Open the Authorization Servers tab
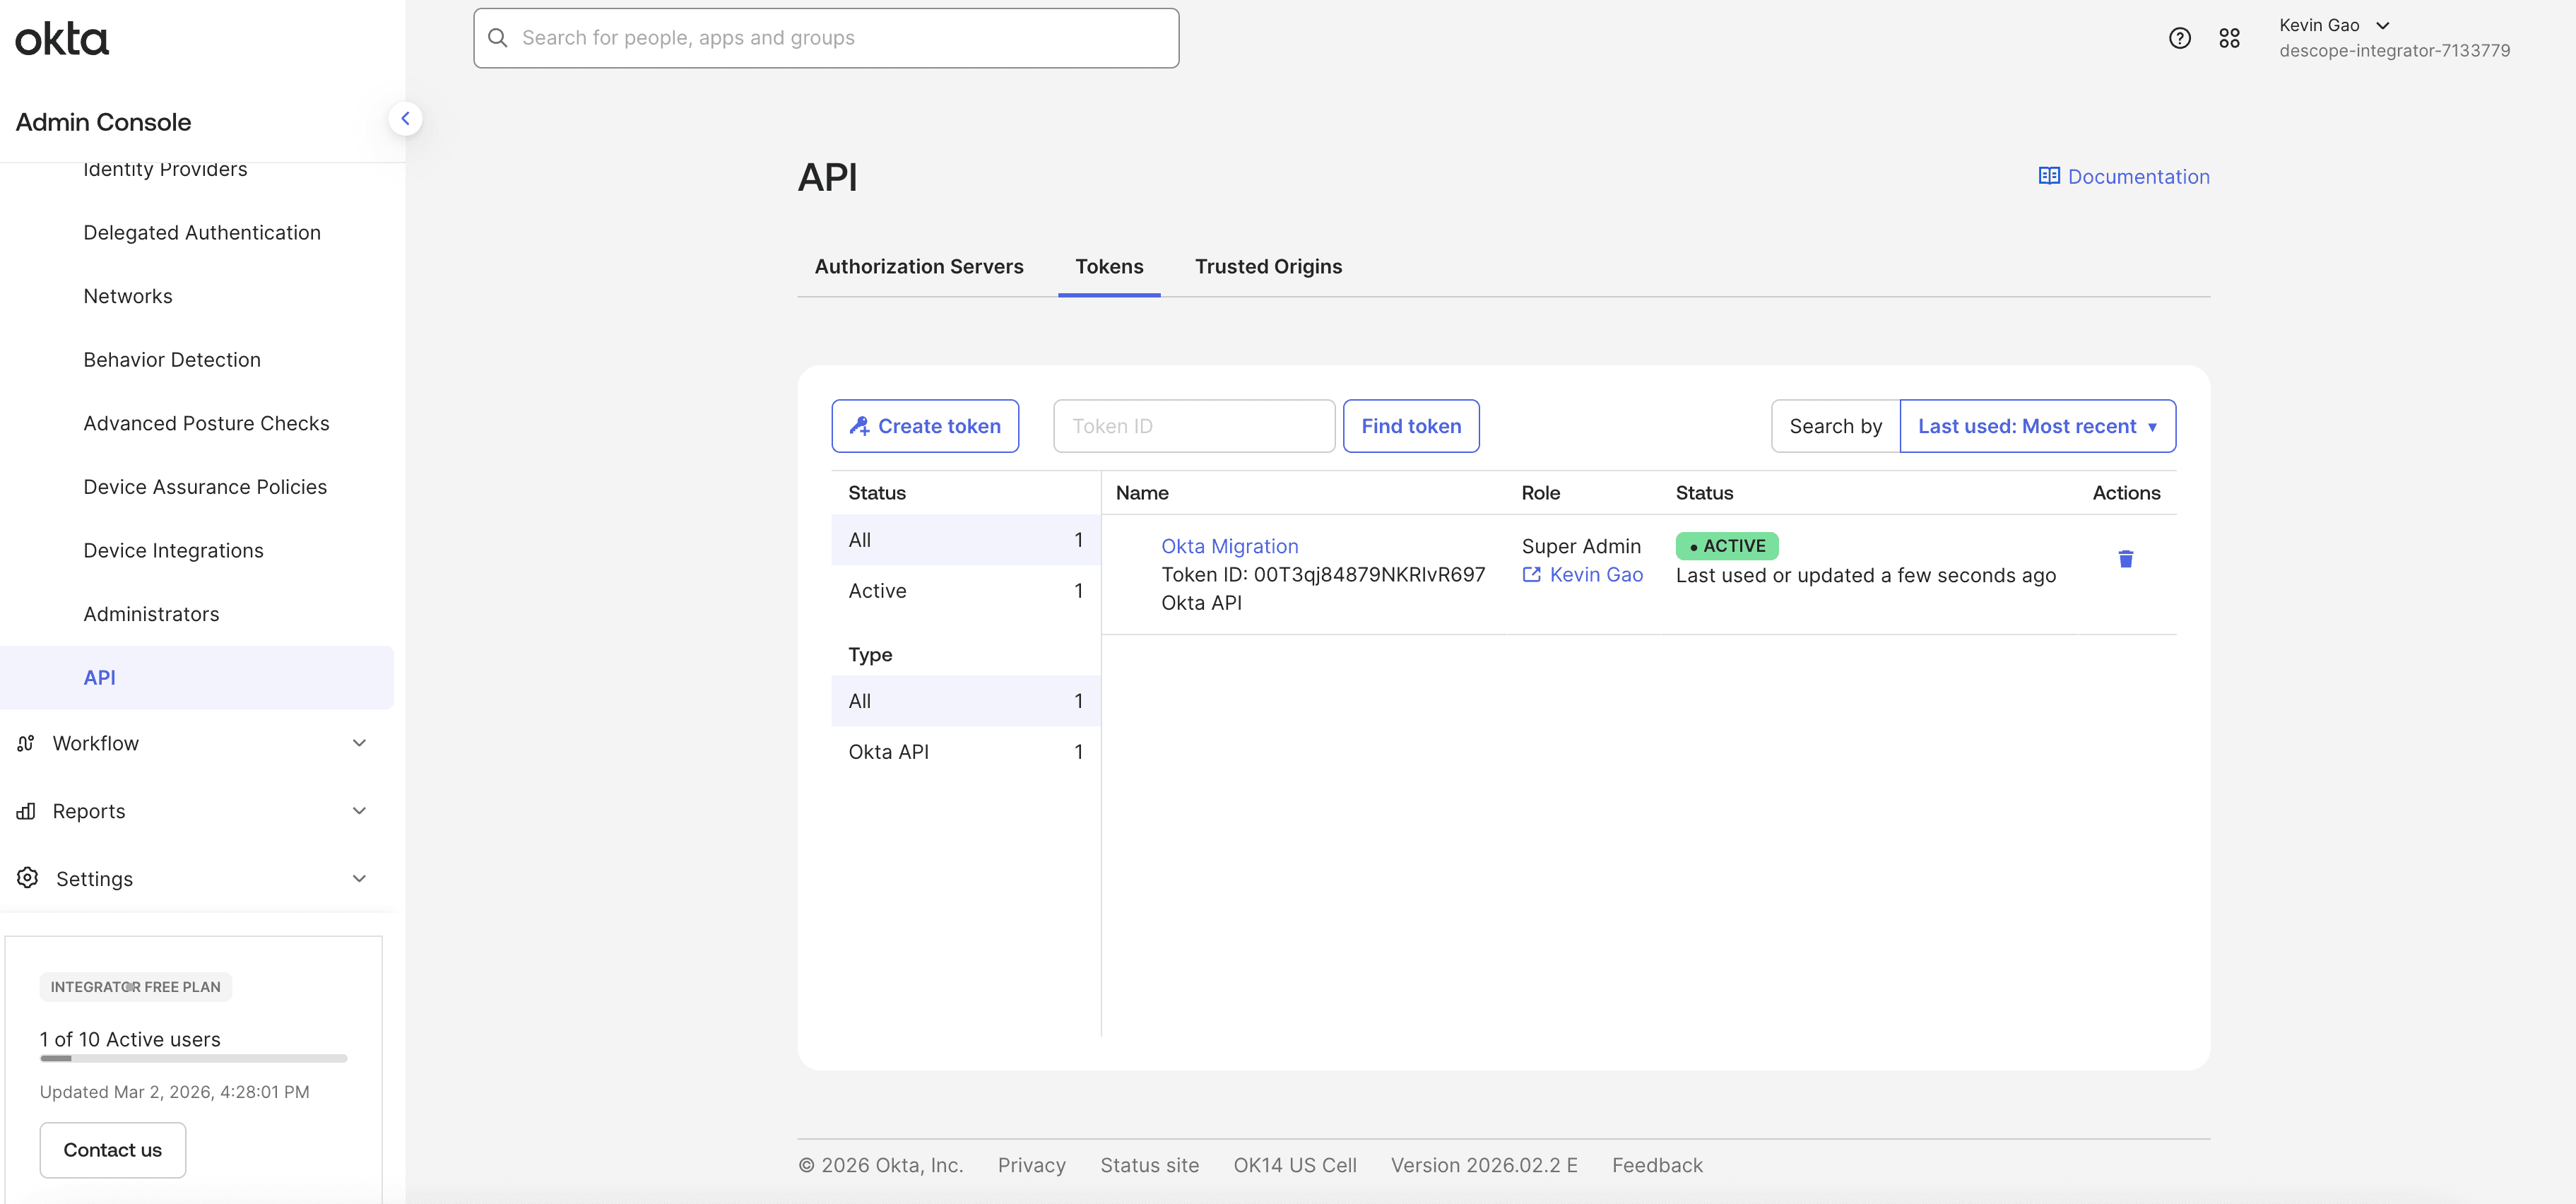Image resolution: width=2576 pixels, height=1204 pixels. tap(918, 266)
